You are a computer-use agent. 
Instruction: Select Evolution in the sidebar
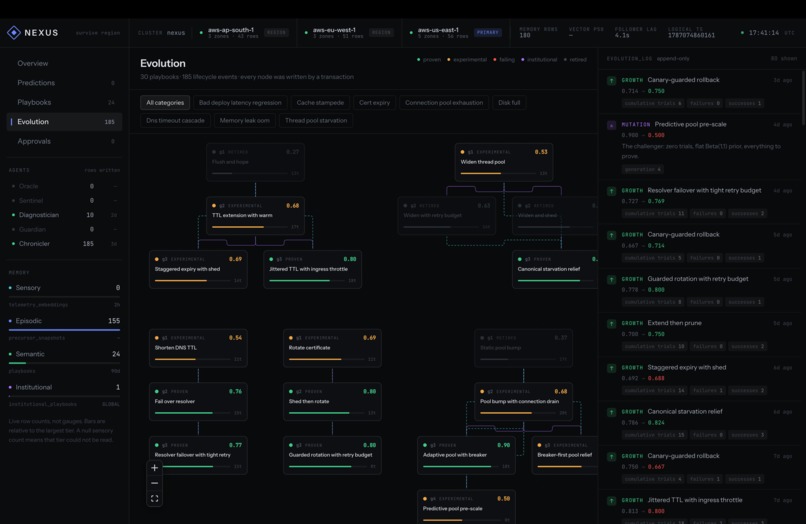click(64, 122)
